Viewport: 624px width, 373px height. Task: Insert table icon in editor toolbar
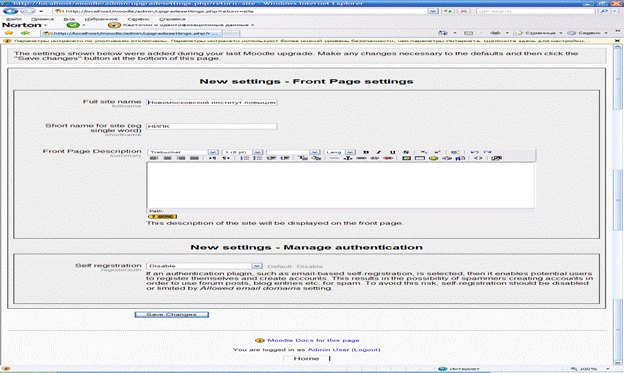(x=420, y=158)
